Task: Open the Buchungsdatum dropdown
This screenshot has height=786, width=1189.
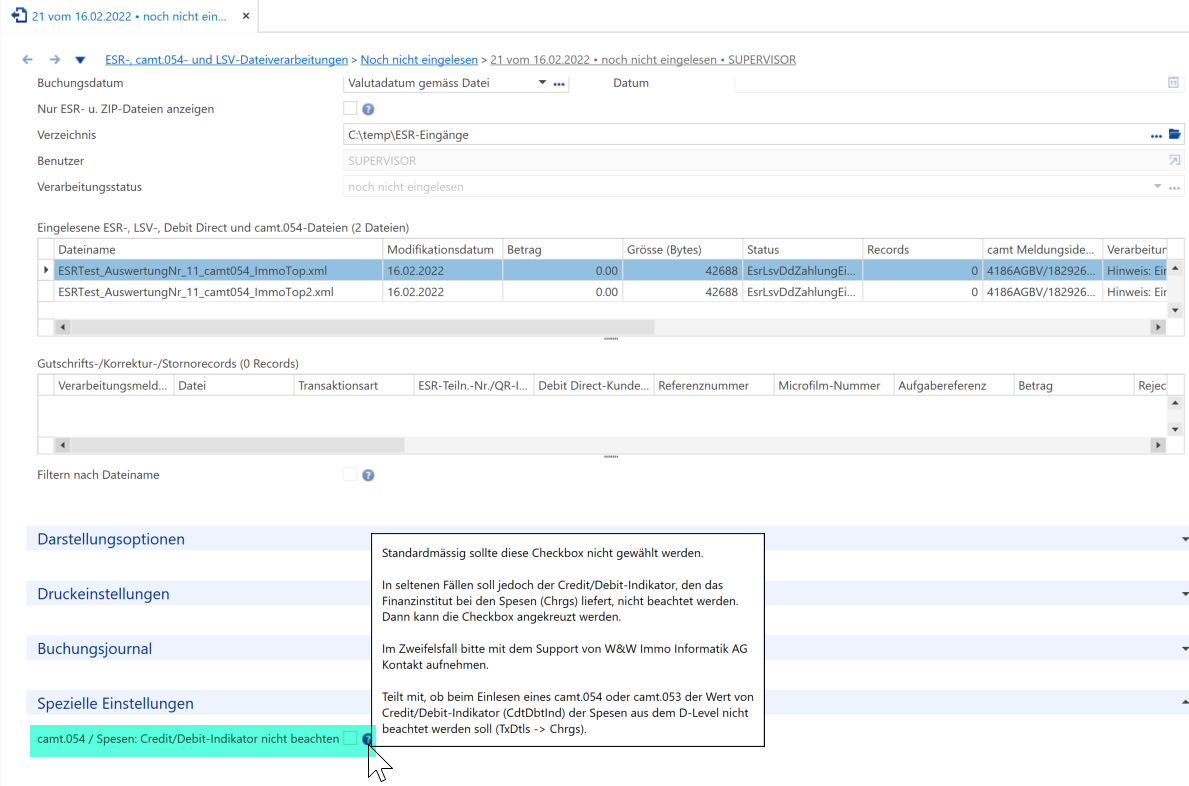Action: 542,83
